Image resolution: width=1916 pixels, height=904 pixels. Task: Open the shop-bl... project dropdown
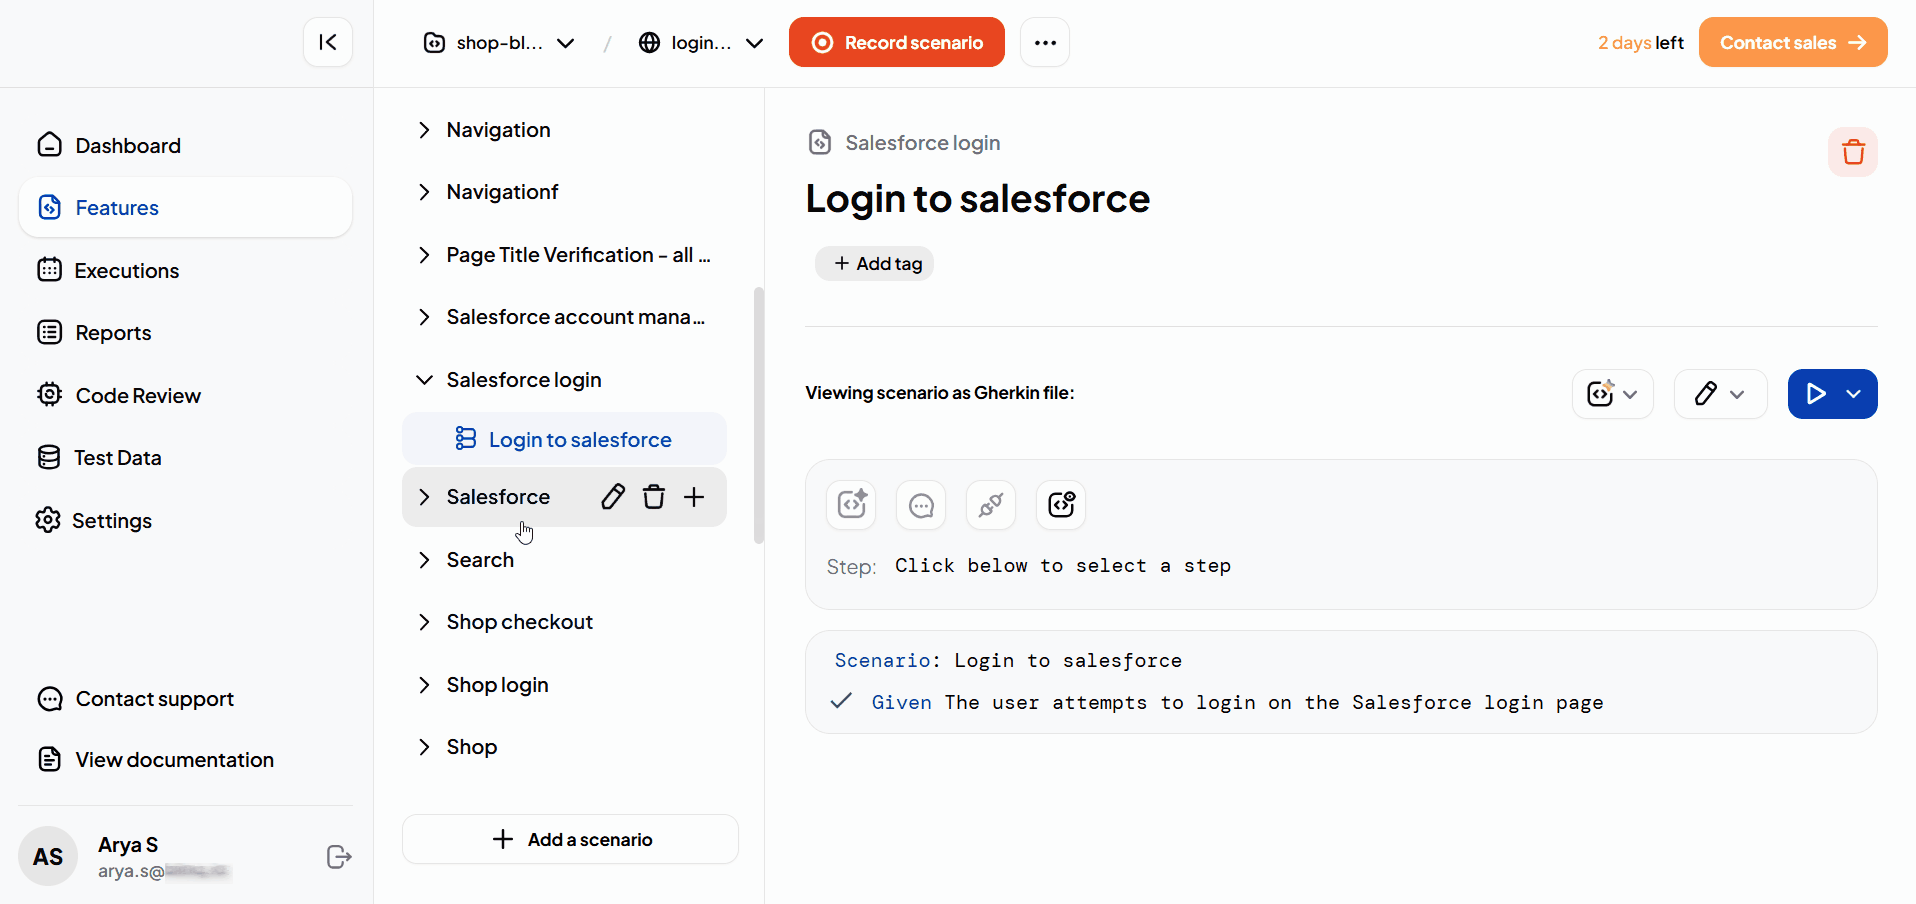pos(500,43)
